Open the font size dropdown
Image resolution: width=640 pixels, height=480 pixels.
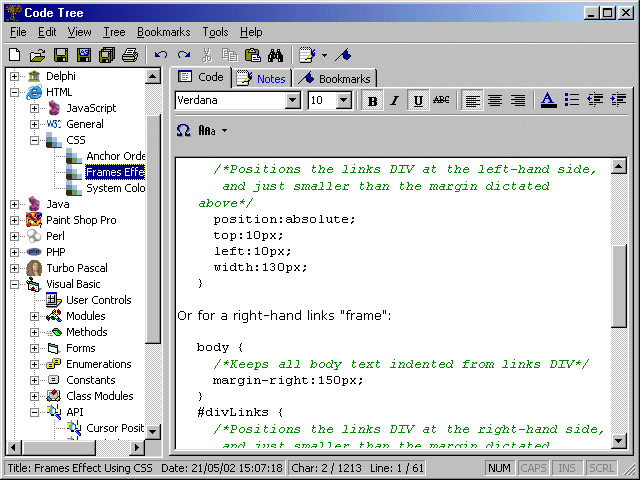coord(344,100)
